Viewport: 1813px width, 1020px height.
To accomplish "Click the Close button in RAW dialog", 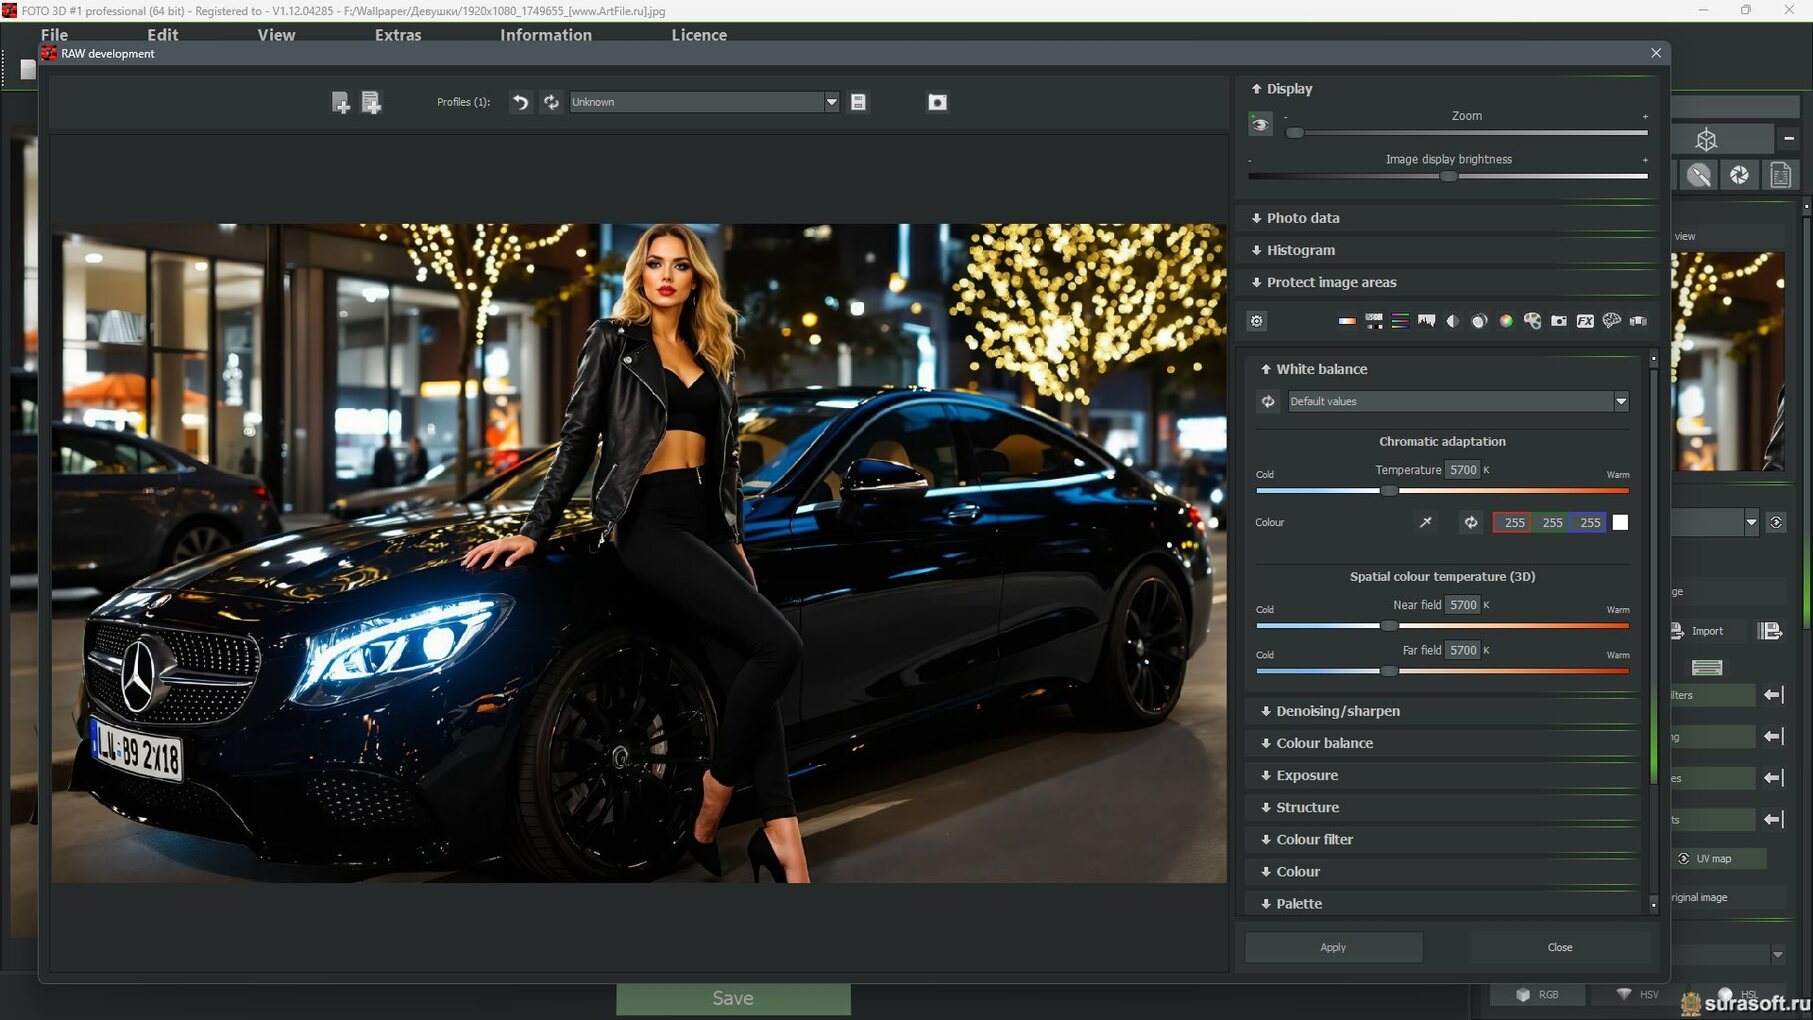I will pyautogui.click(x=1559, y=947).
